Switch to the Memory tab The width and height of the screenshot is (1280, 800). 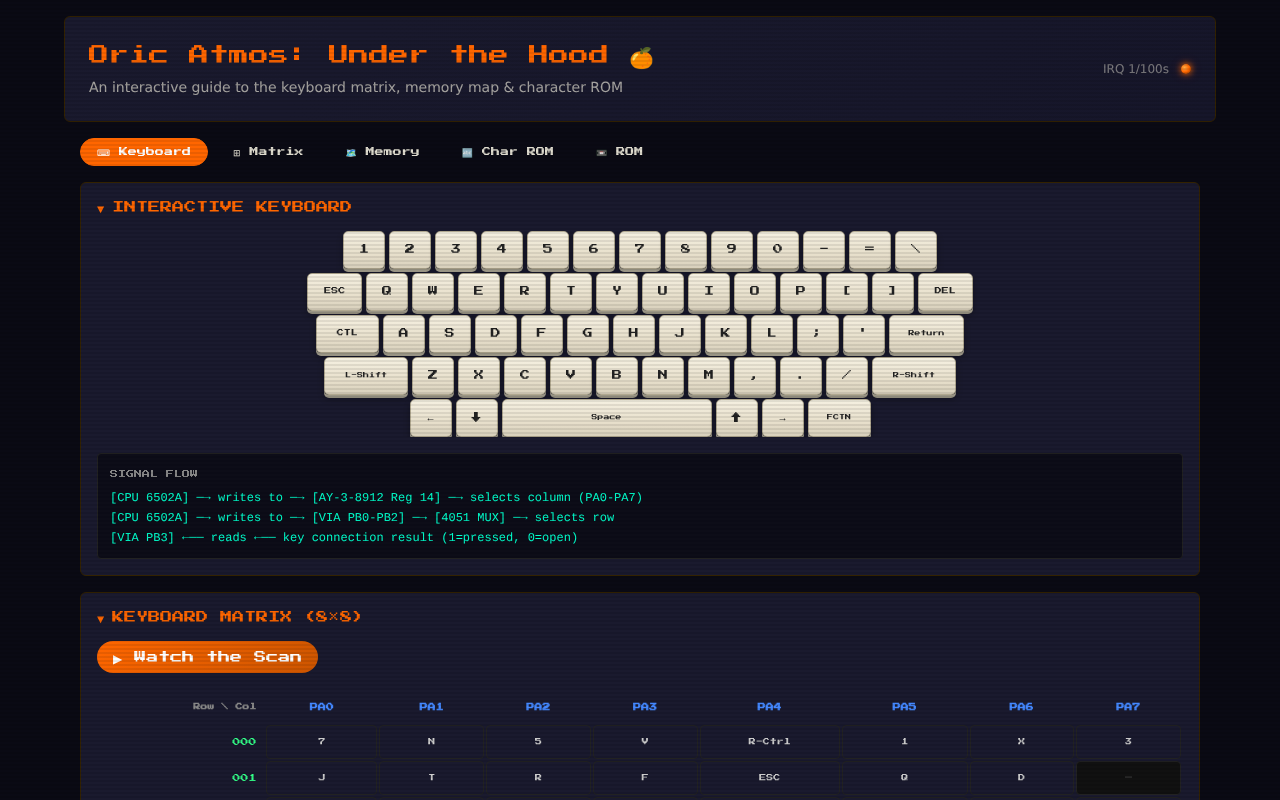coord(383,151)
